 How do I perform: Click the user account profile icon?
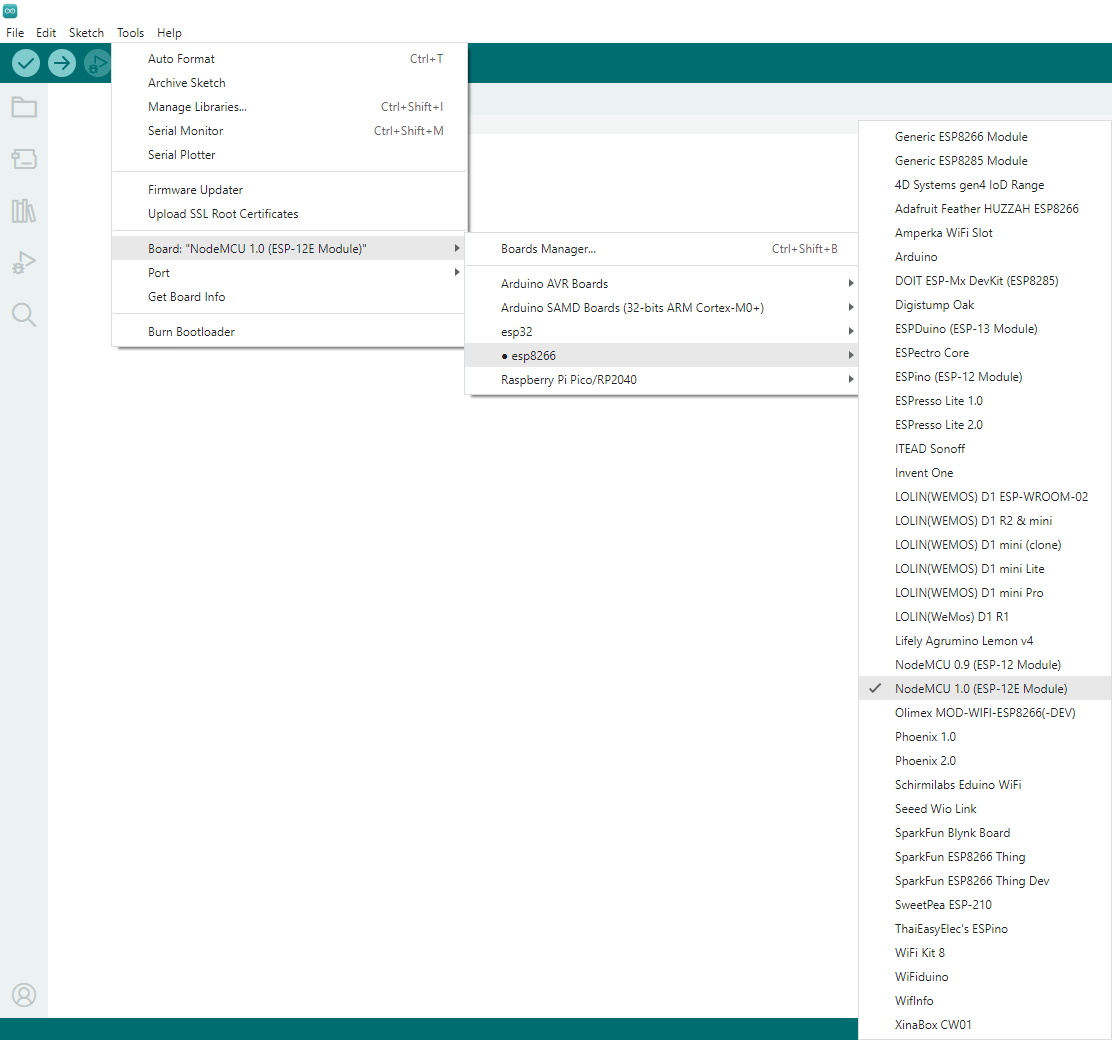coord(24,995)
